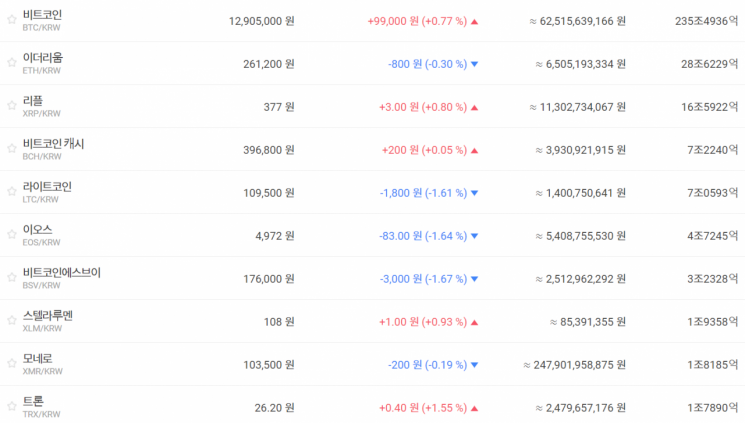This screenshot has width=745, height=423.
Task: Click the XLM/KRW ticker label
Action: pos(42,328)
